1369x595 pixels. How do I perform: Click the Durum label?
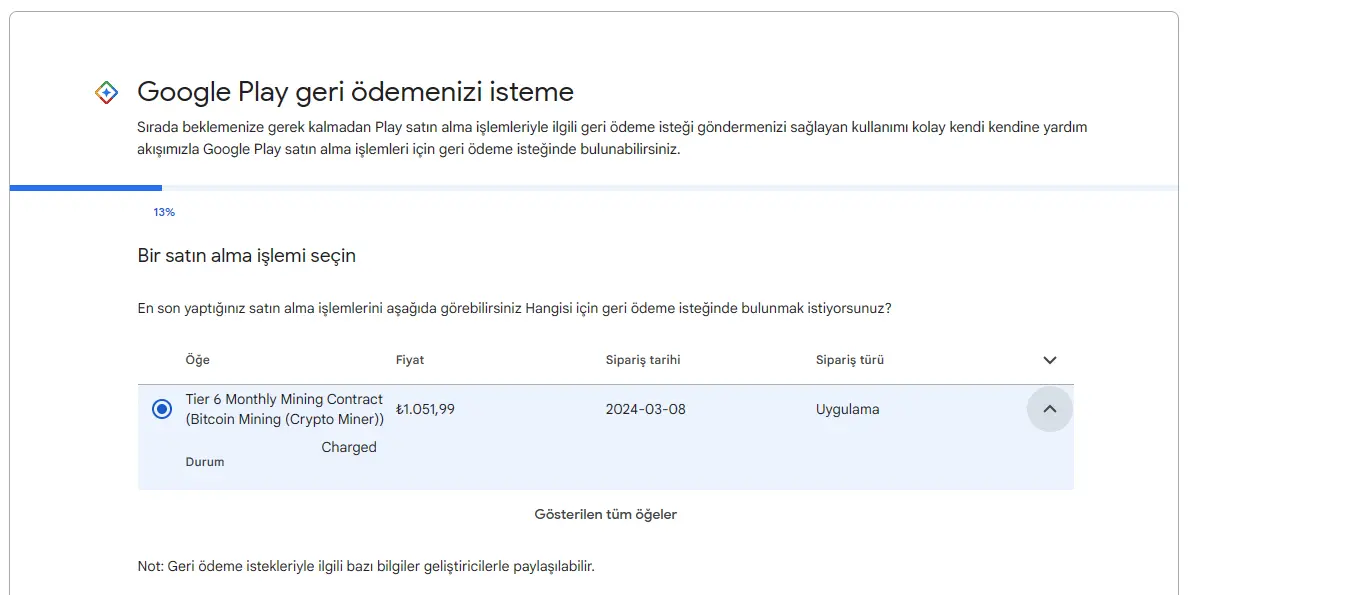pos(205,462)
